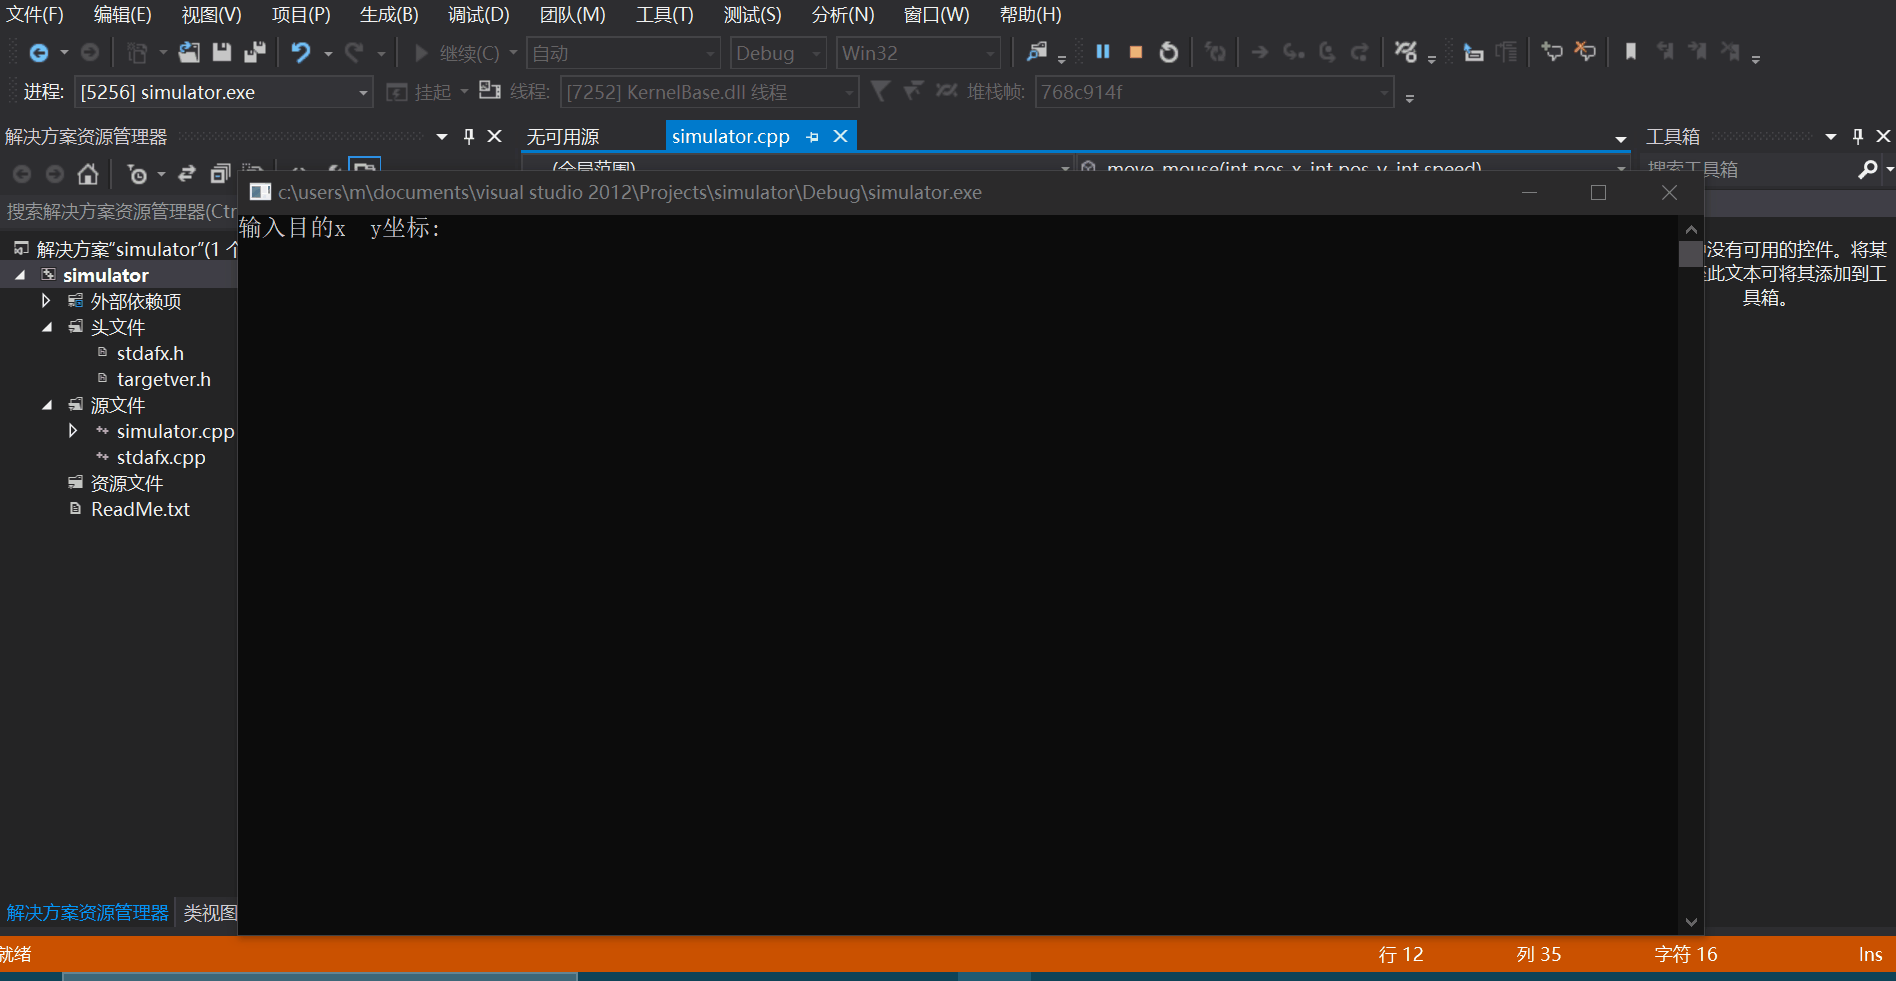Click the Save All toolbar icon
The image size is (1896, 981).
(255, 52)
